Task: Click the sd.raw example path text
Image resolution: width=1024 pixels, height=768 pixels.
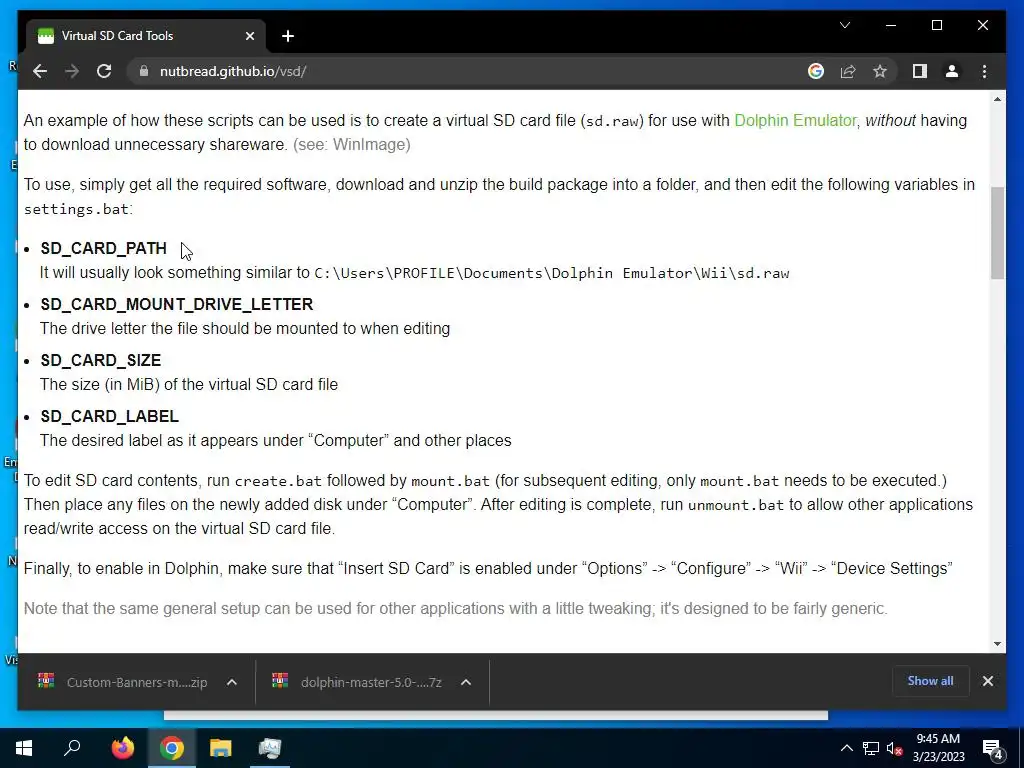Action: [552, 273]
